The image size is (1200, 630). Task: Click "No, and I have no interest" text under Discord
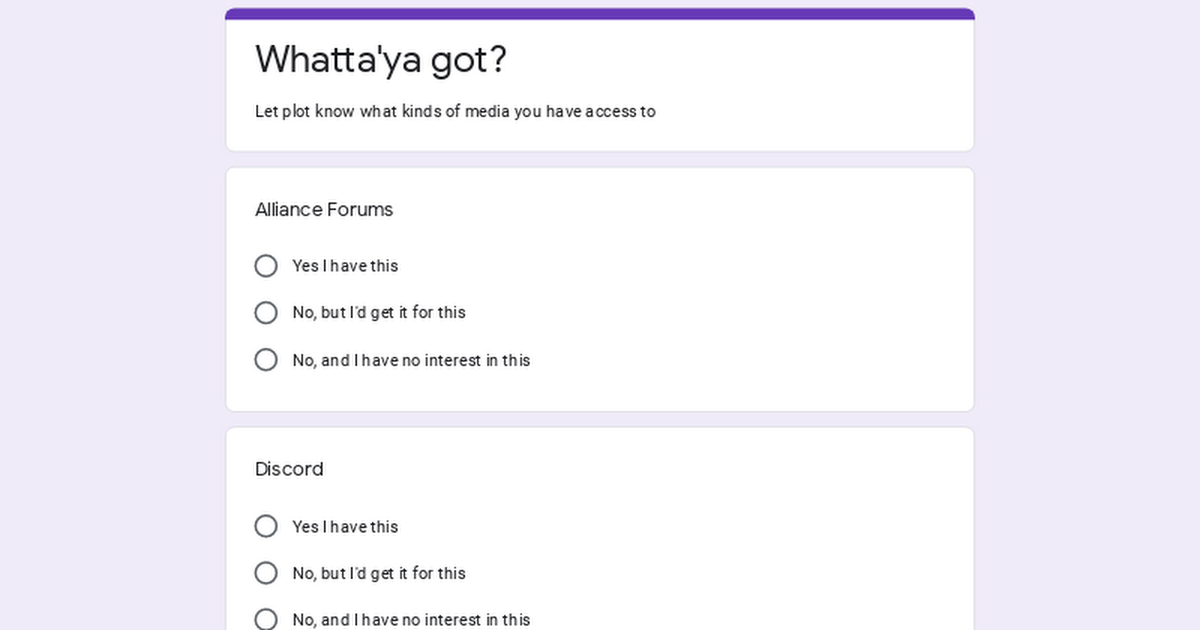(411, 620)
